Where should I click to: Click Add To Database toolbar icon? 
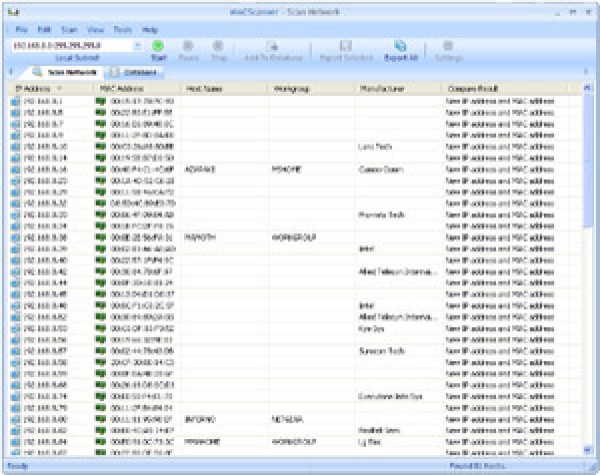272,47
